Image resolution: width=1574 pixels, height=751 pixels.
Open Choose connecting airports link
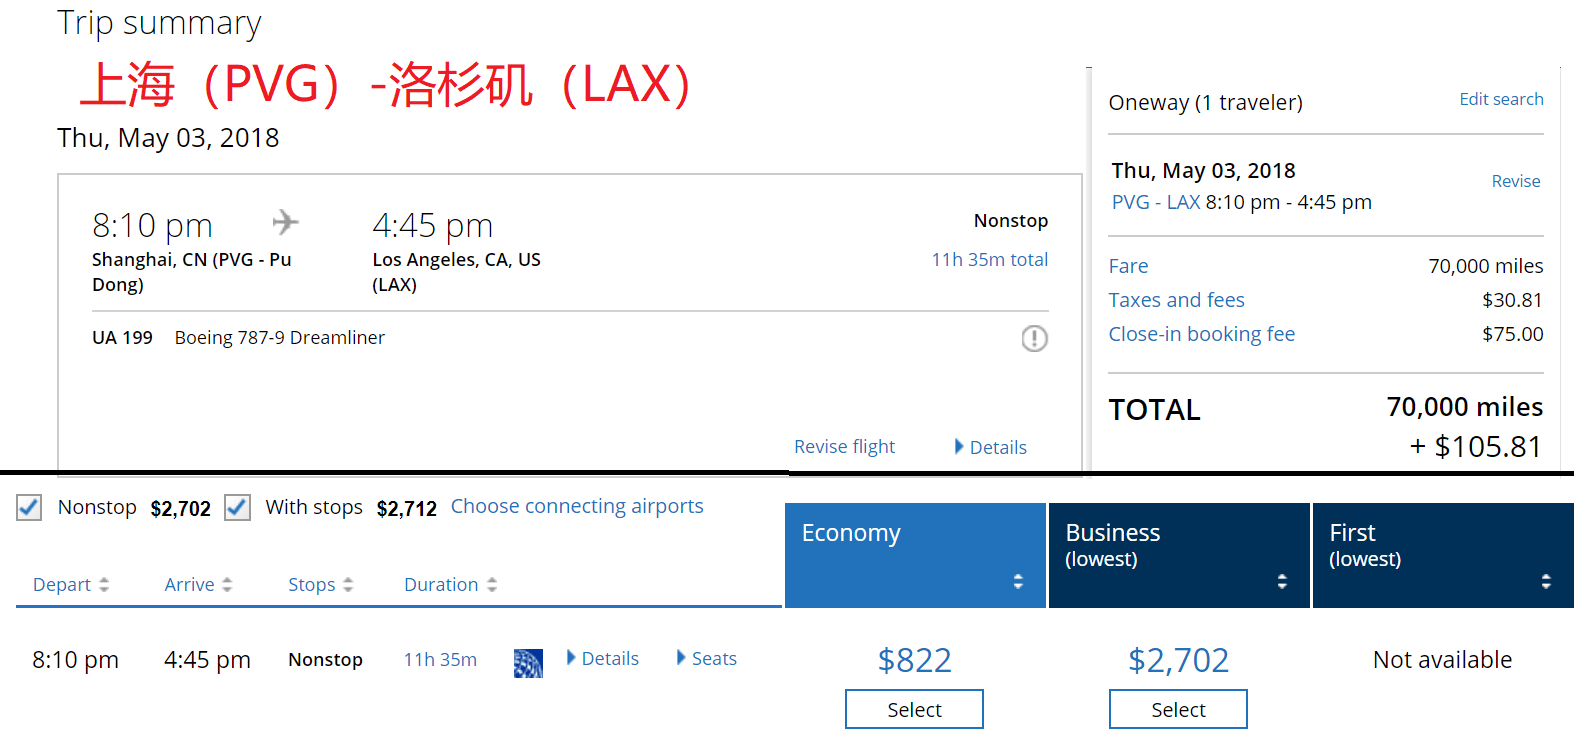[577, 506]
